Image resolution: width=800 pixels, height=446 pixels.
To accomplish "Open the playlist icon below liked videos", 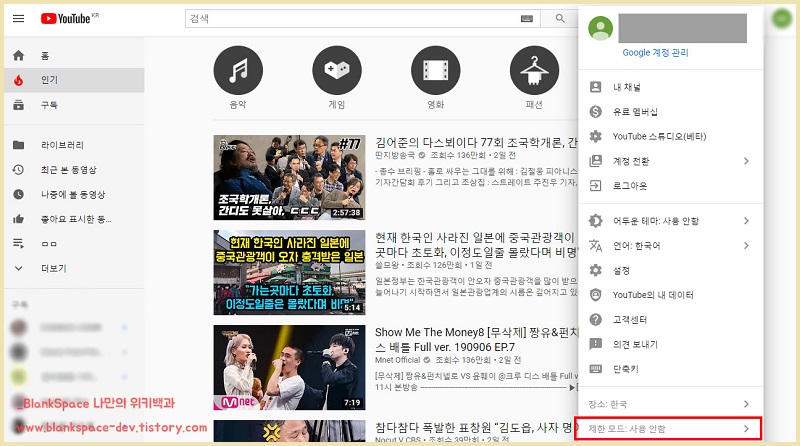I will [x=18, y=243].
